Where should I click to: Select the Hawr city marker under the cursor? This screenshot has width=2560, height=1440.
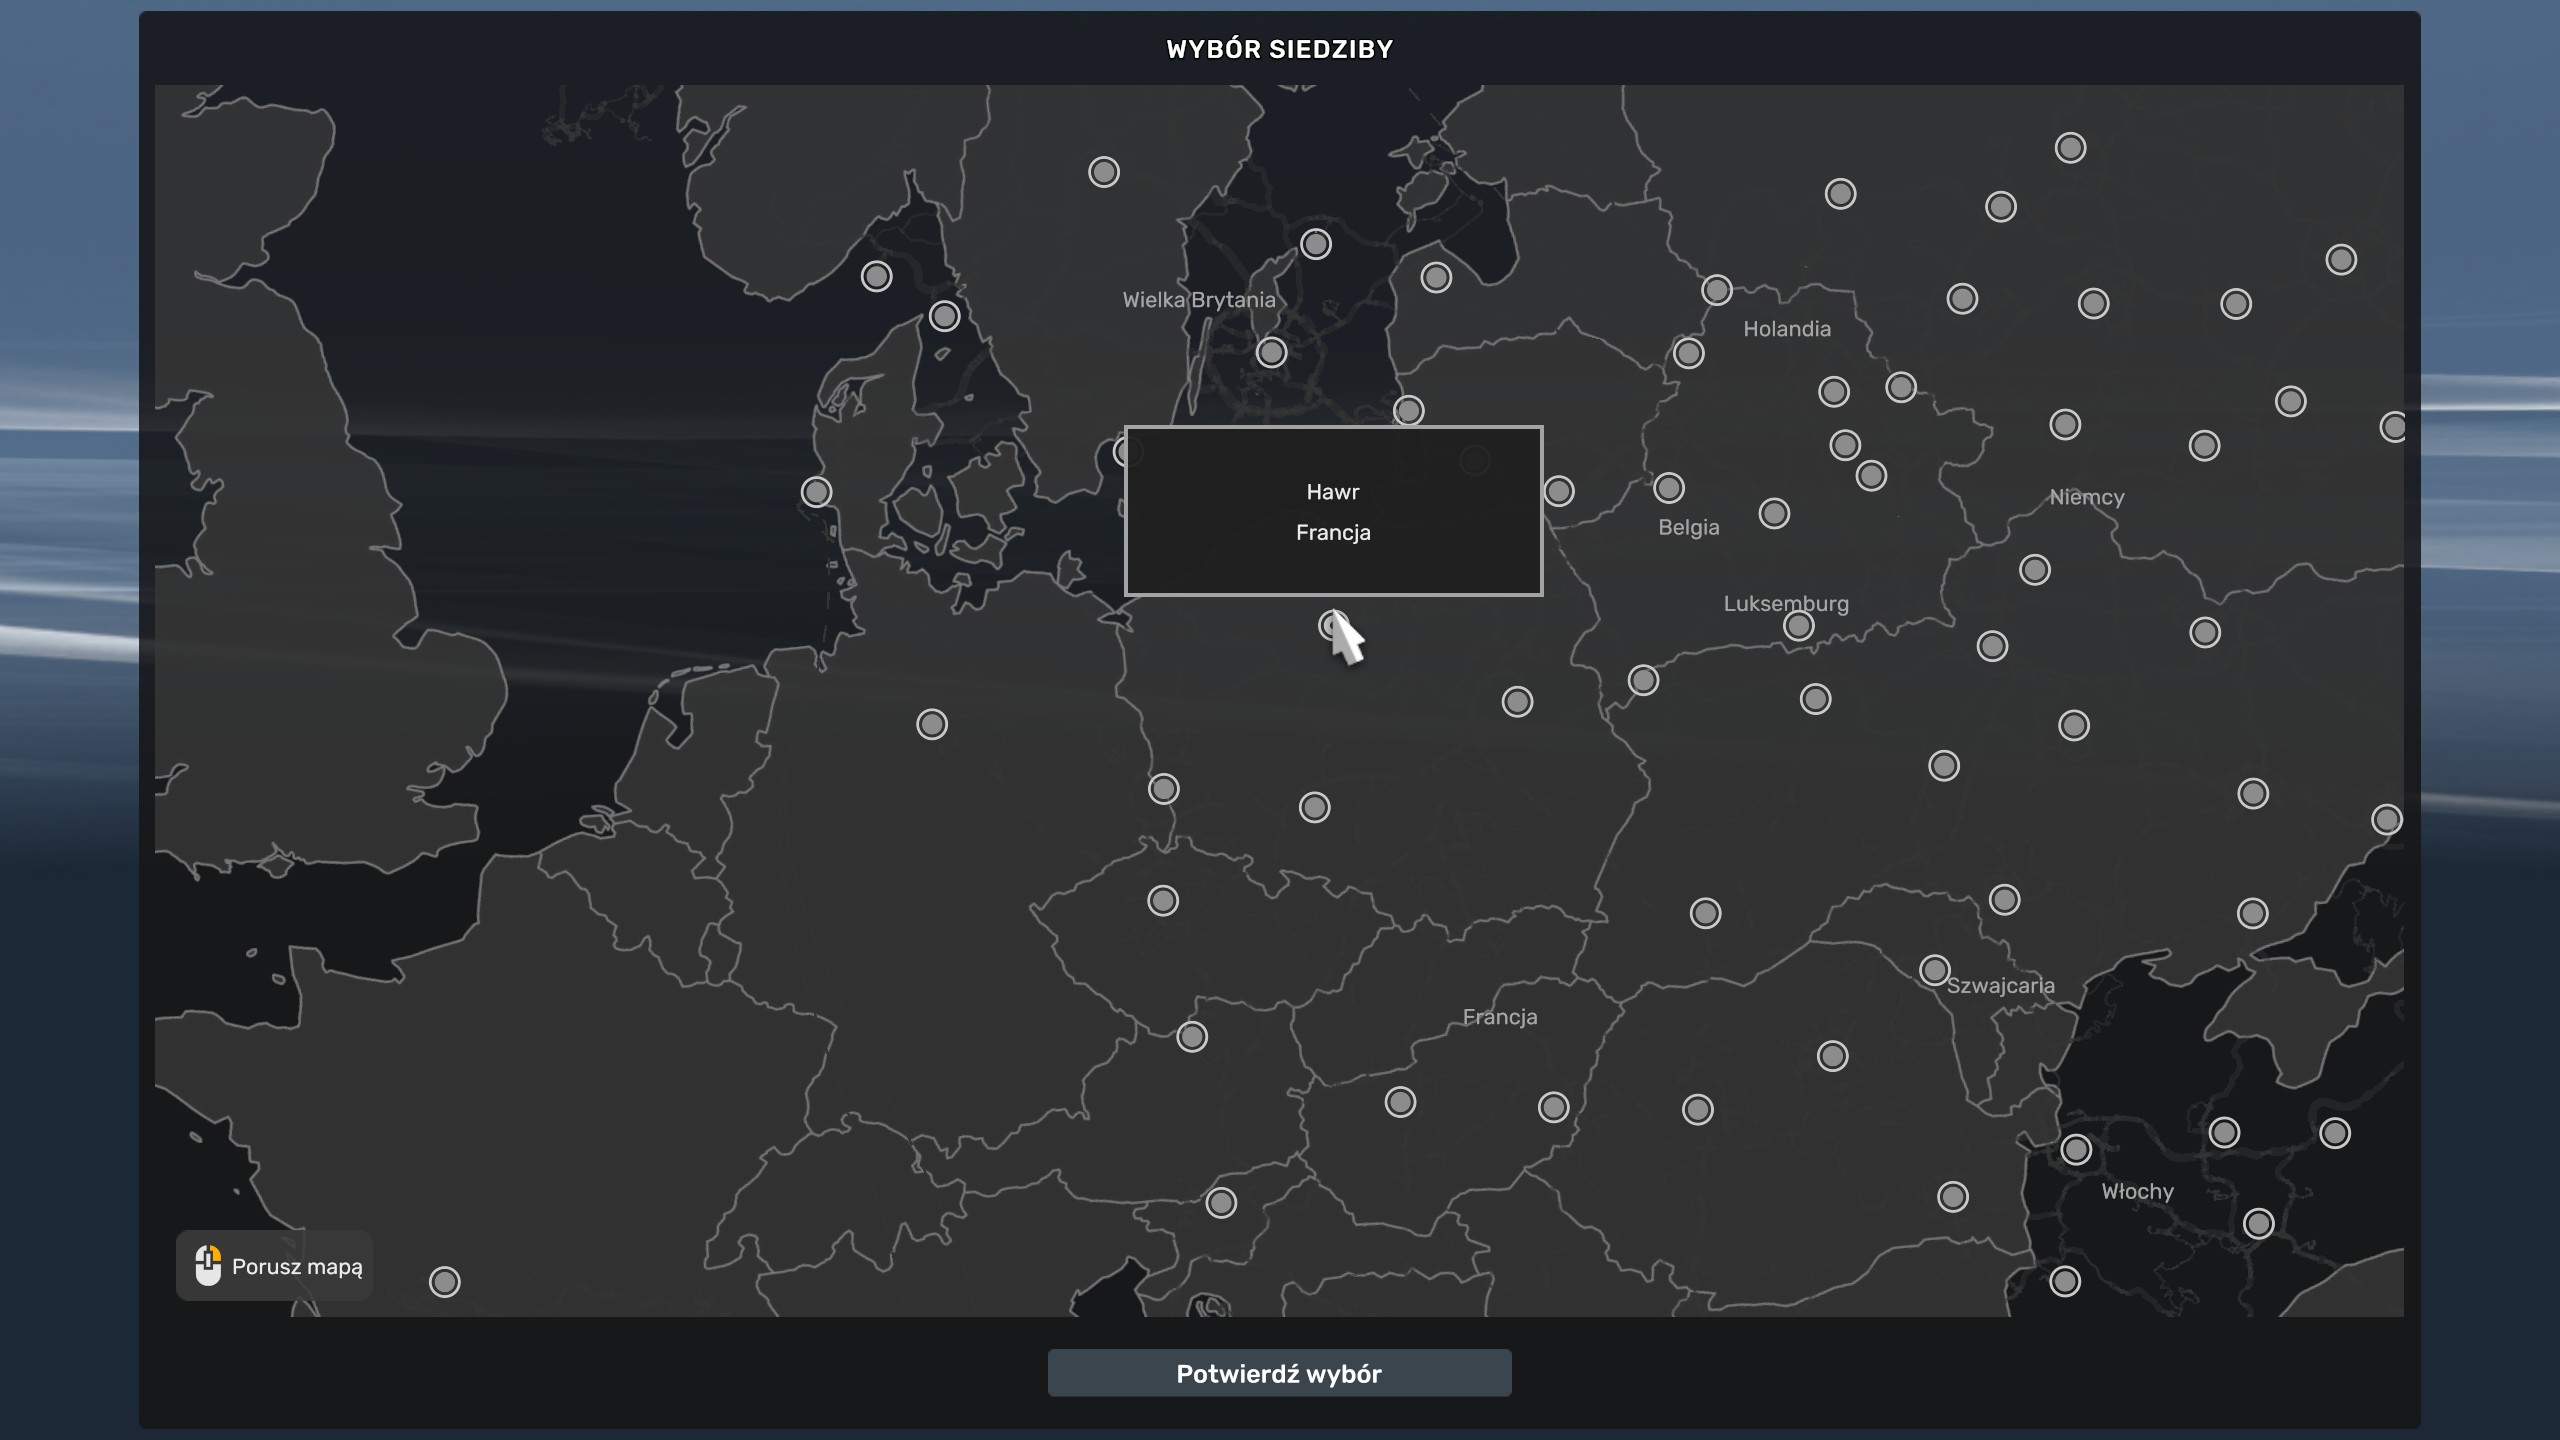pos(1332,626)
